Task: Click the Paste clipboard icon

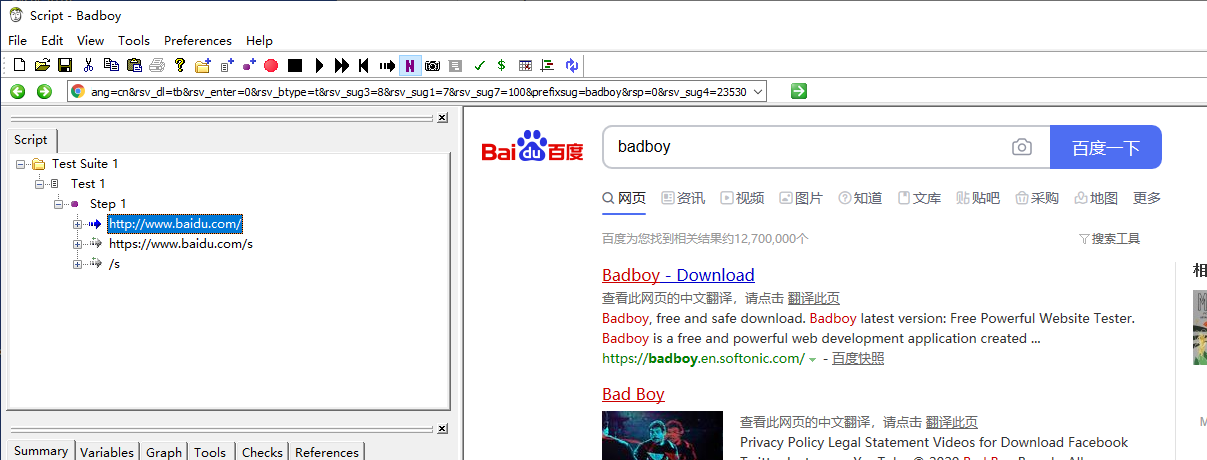Action: coord(134,65)
